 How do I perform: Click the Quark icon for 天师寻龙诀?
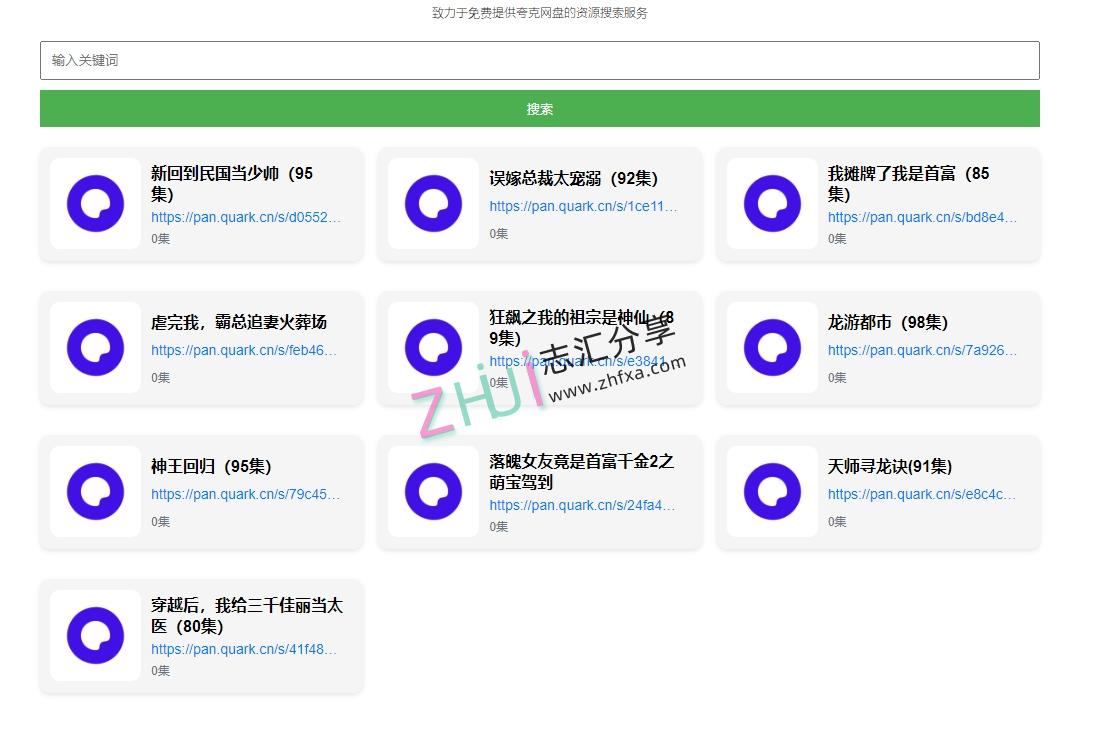[x=771, y=491]
